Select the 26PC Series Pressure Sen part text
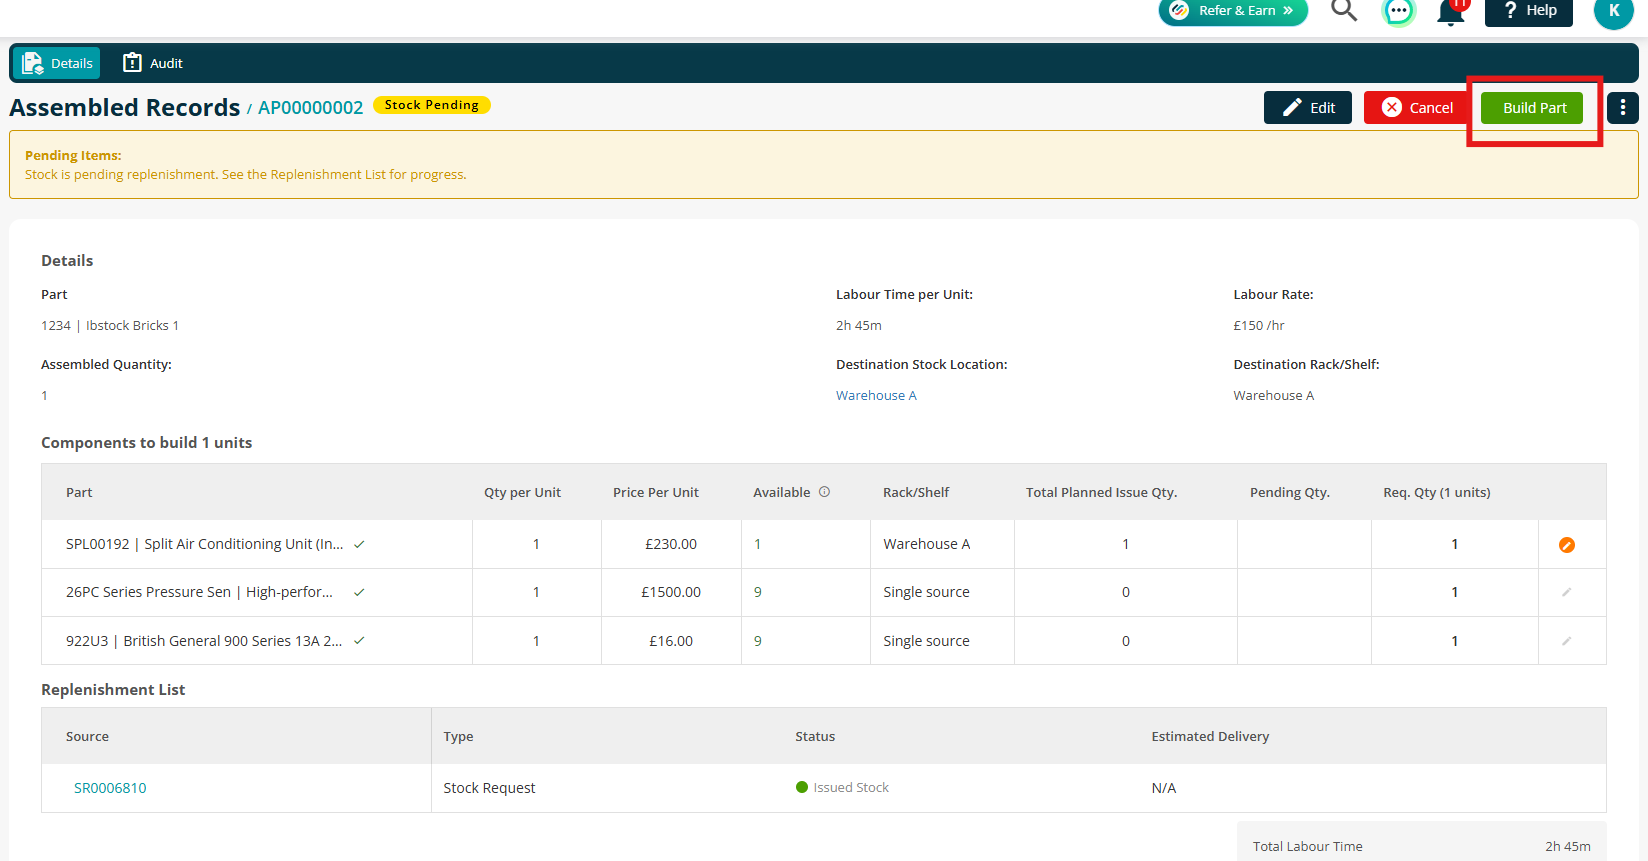Viewport: 1648px width, 861px height. point(199,592)
